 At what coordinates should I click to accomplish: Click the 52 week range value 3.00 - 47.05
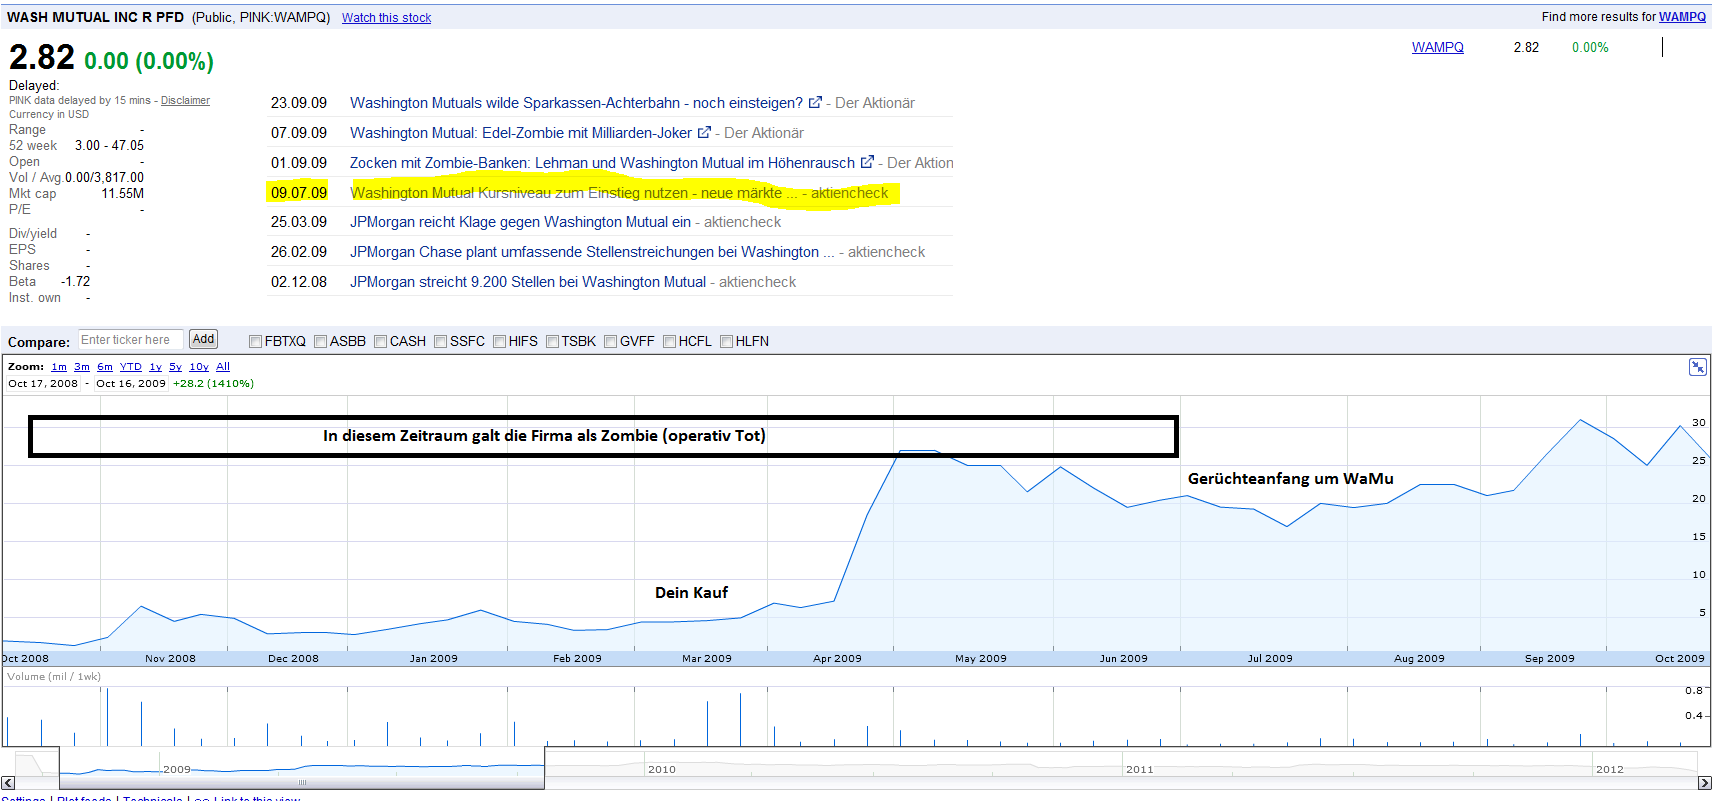[109, 146]
